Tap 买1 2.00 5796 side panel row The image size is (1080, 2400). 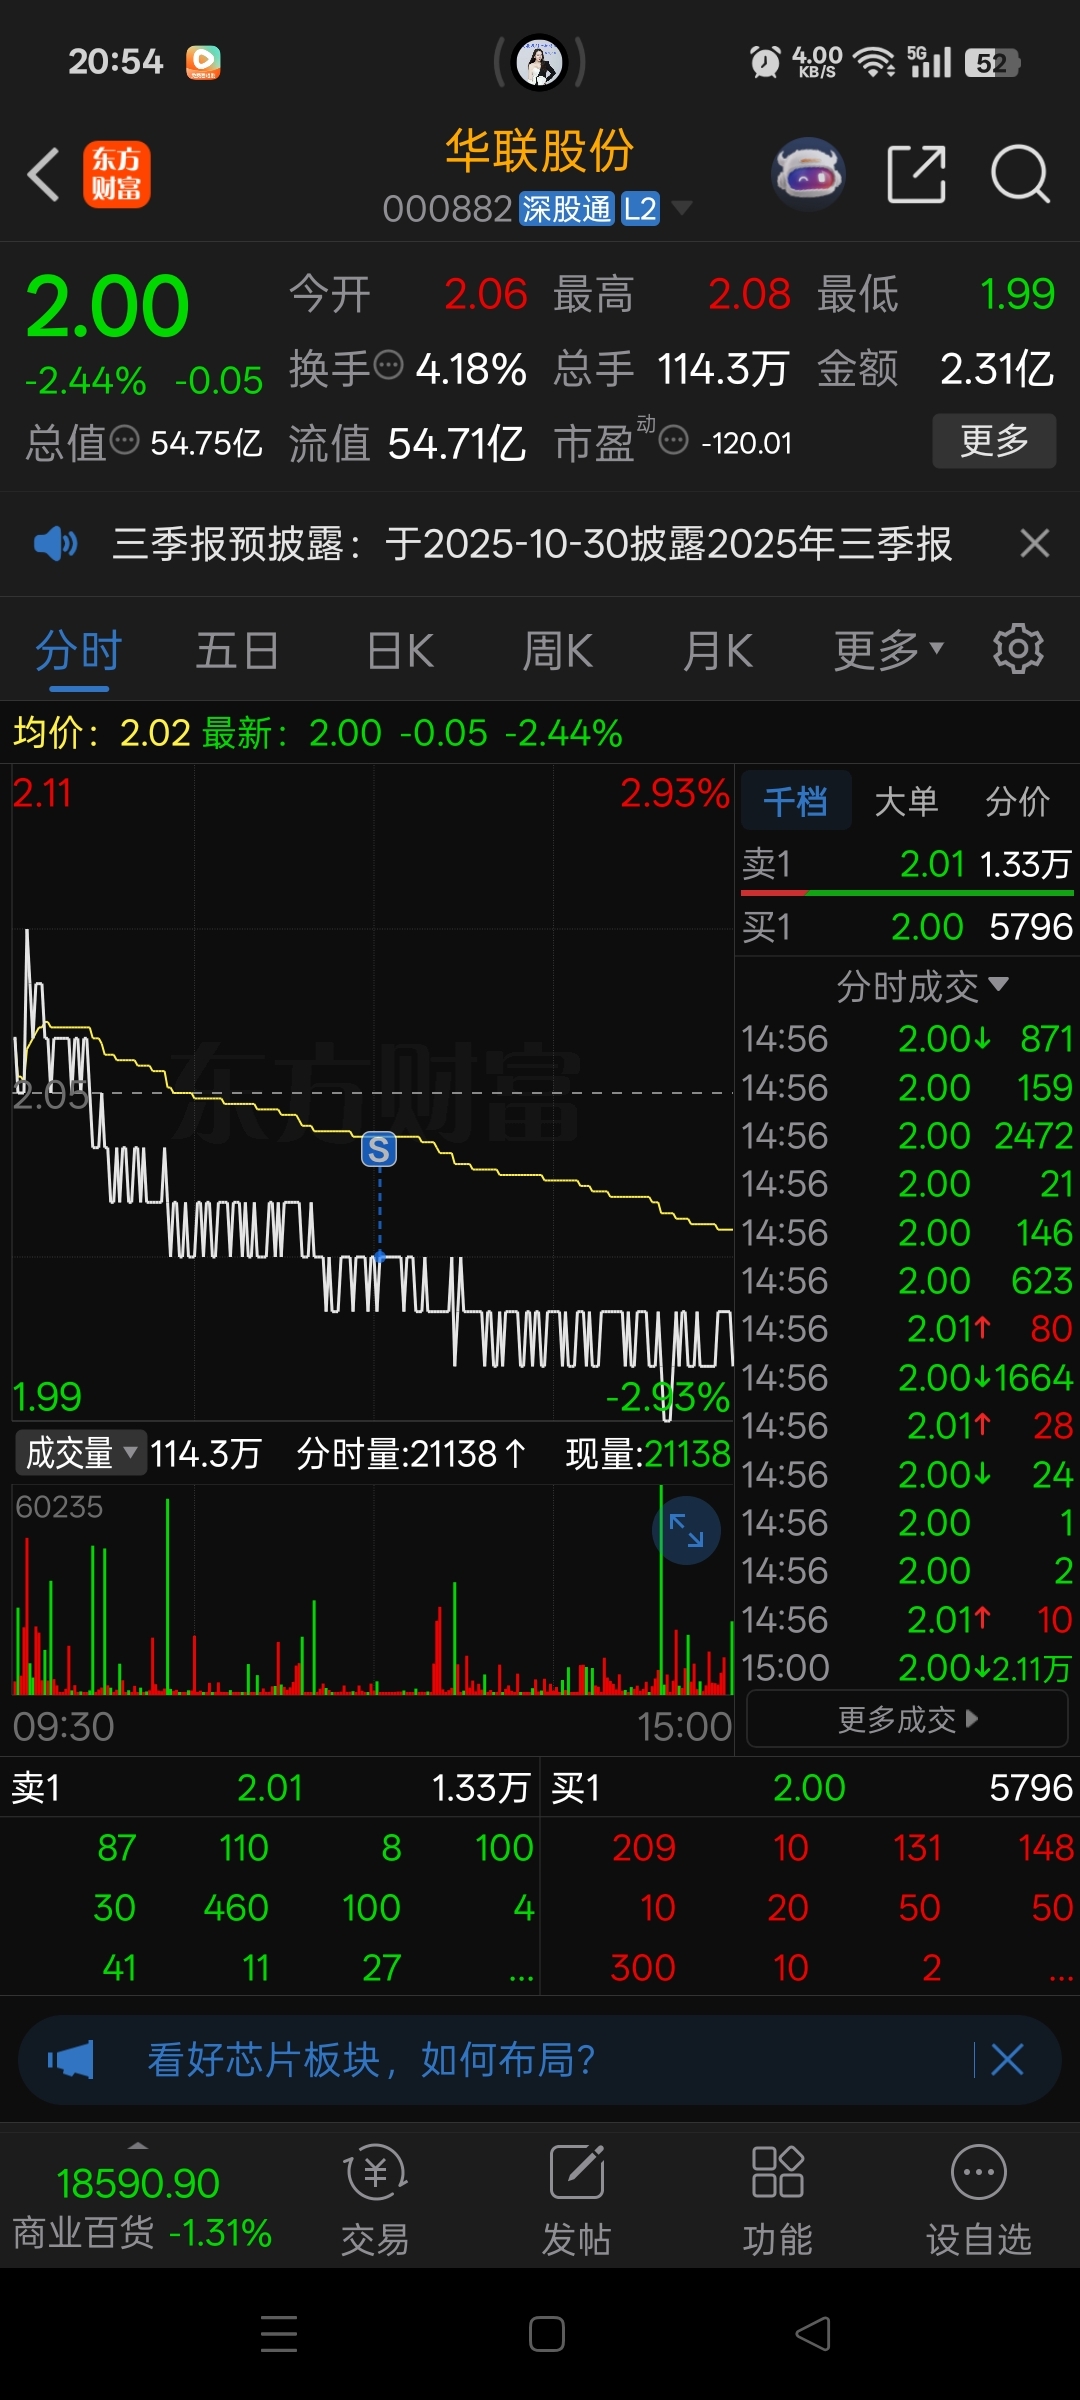point(907,927)
